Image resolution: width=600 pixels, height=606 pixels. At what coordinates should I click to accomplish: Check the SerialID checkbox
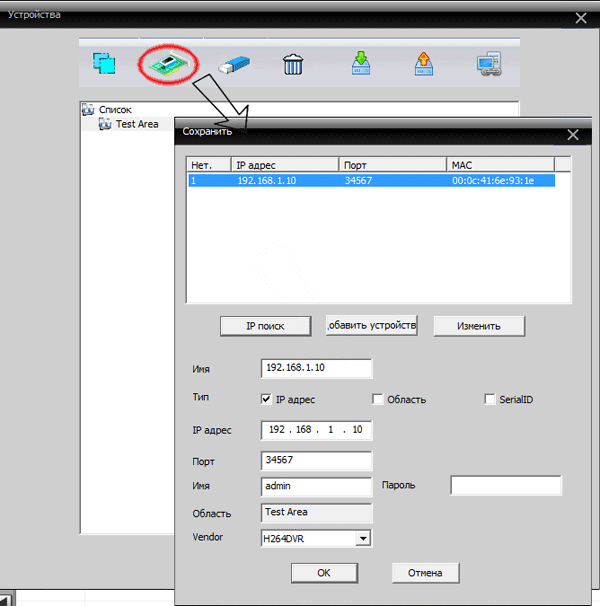[489, 399]
